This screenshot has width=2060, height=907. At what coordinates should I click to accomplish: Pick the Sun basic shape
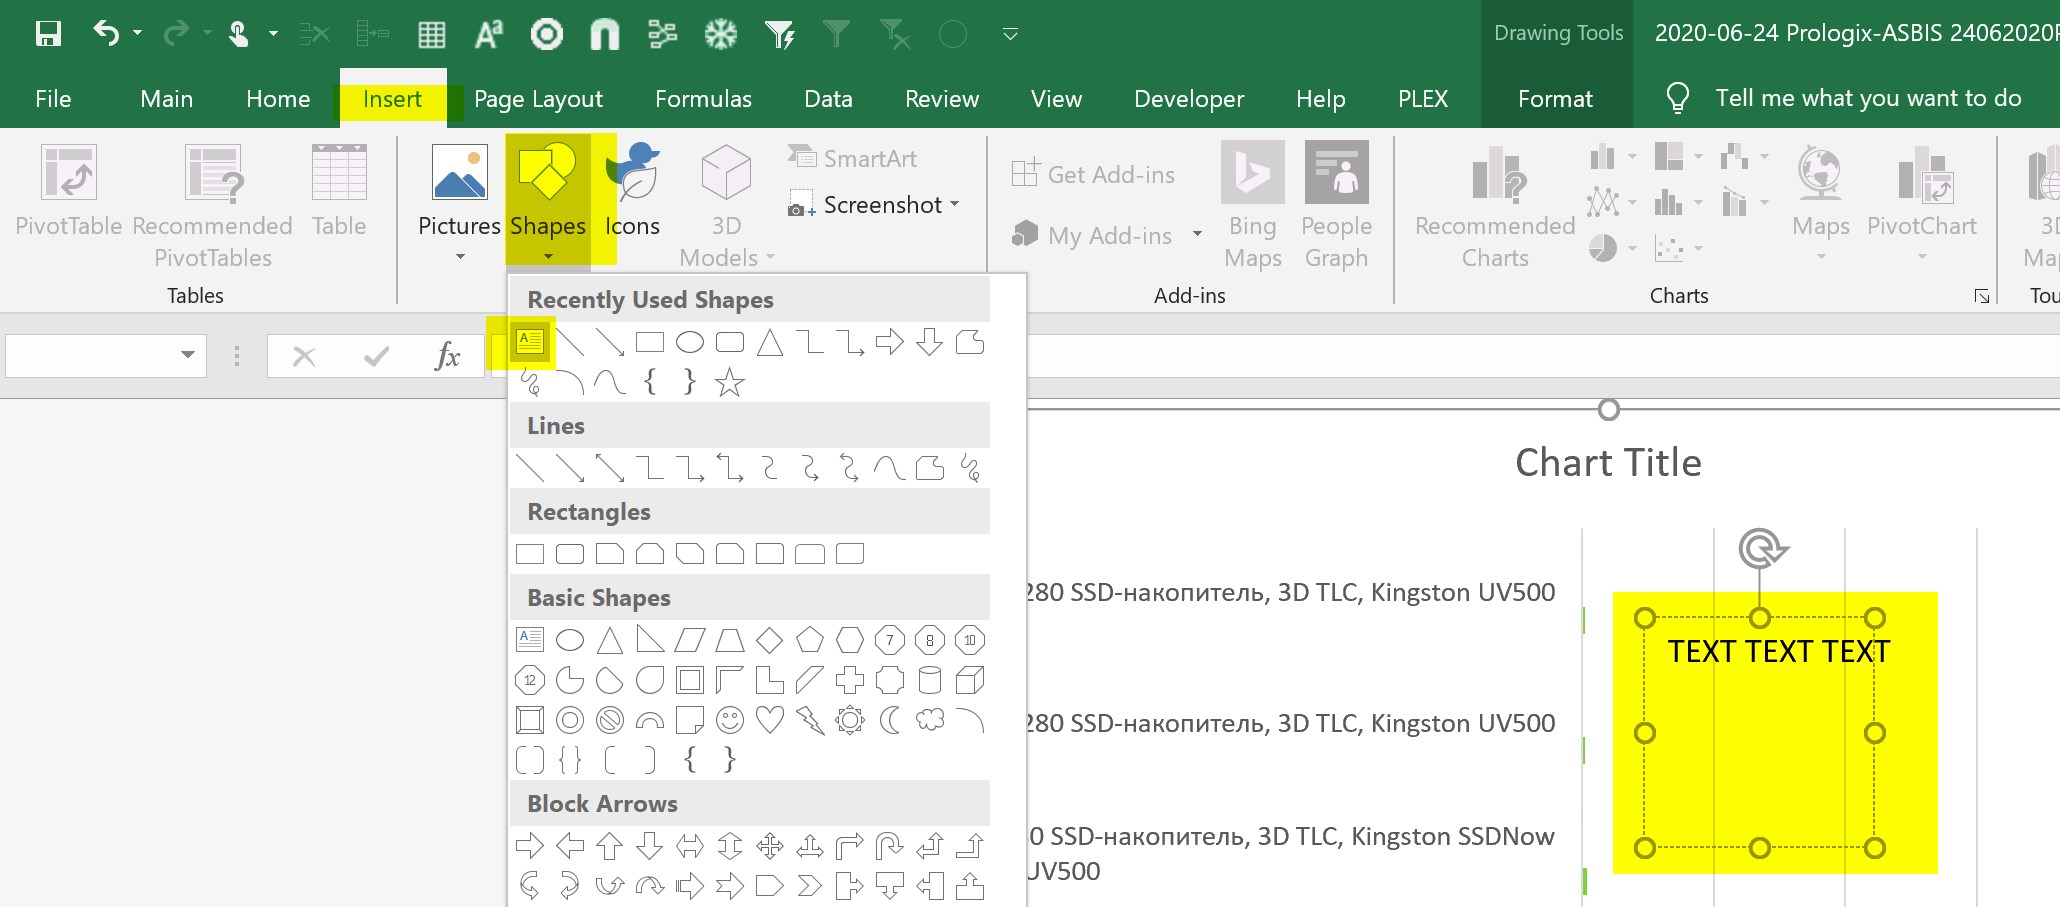850,720
